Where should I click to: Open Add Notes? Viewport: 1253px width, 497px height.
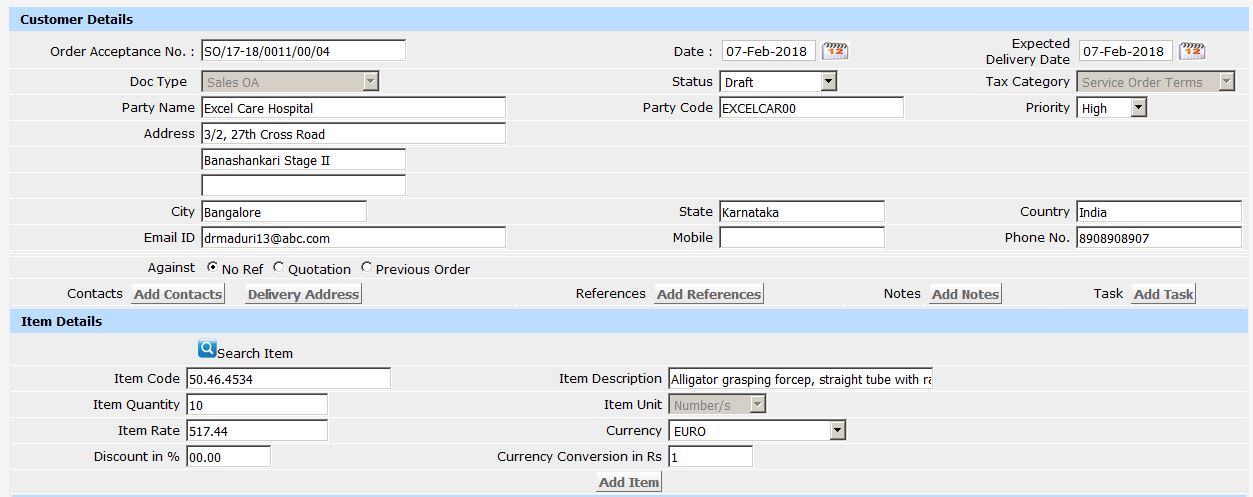click(x=965, y=294)
